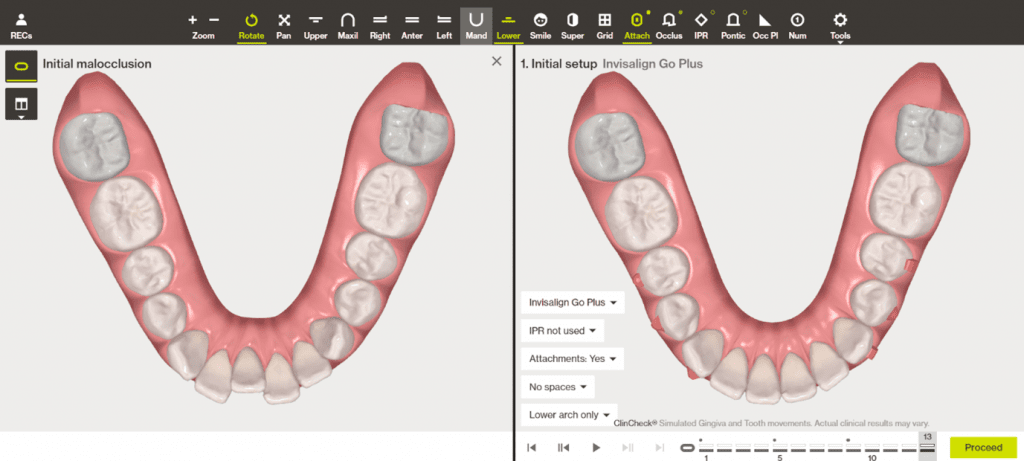The height and width of the screenshot is (461, 1024).
Task: Open IPR not used dropdown
Action: [562, 330]
